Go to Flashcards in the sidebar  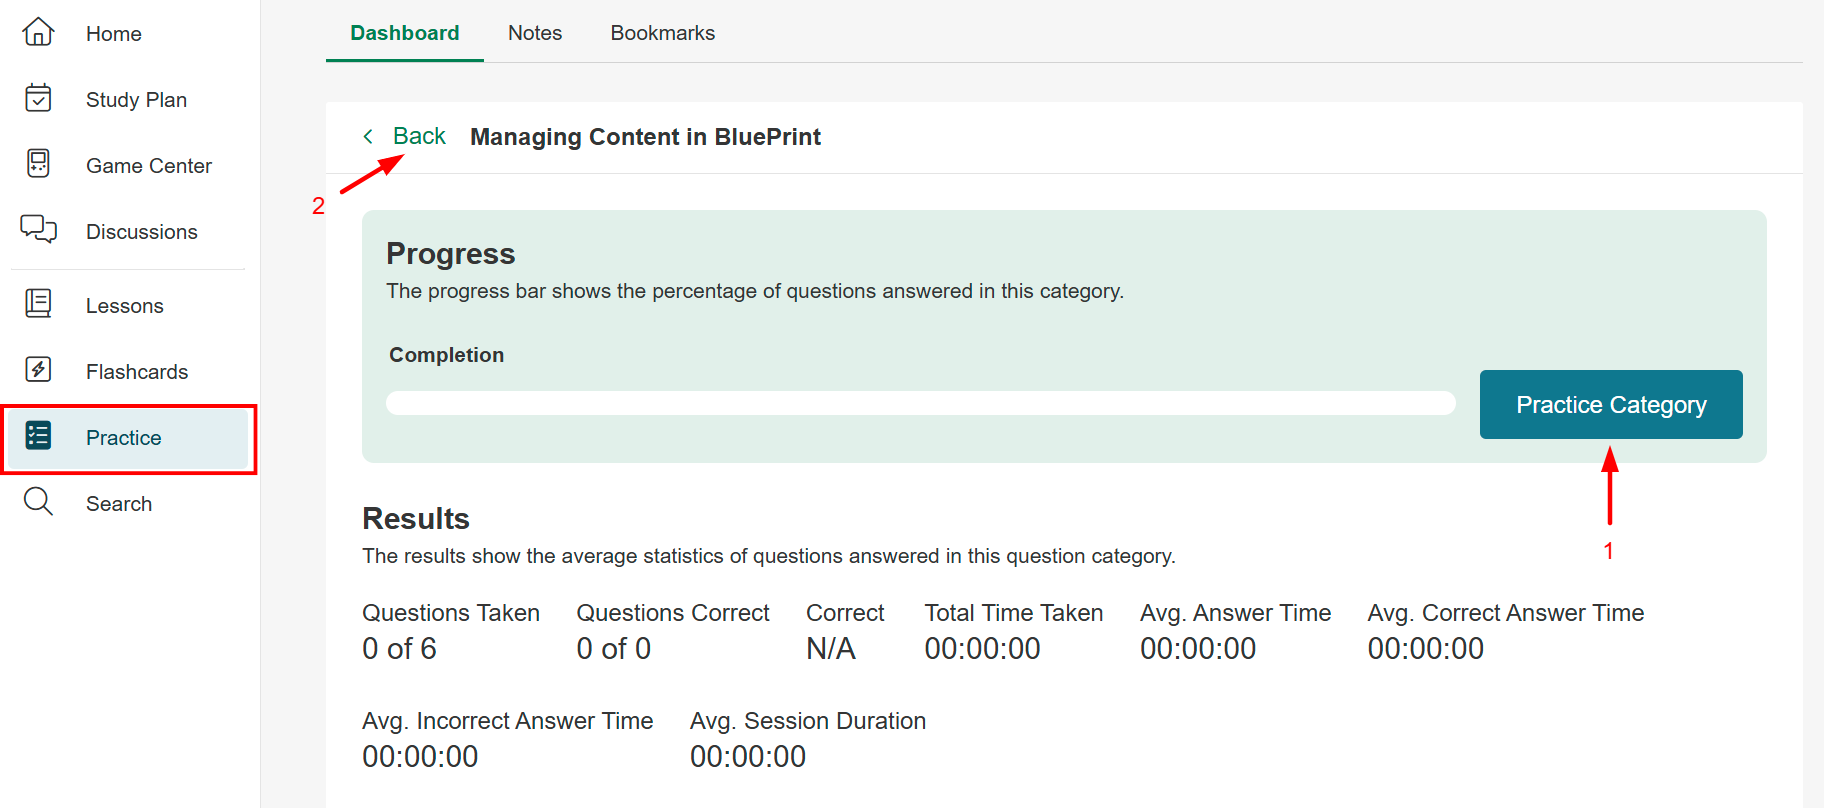click(x=136, y=372)
